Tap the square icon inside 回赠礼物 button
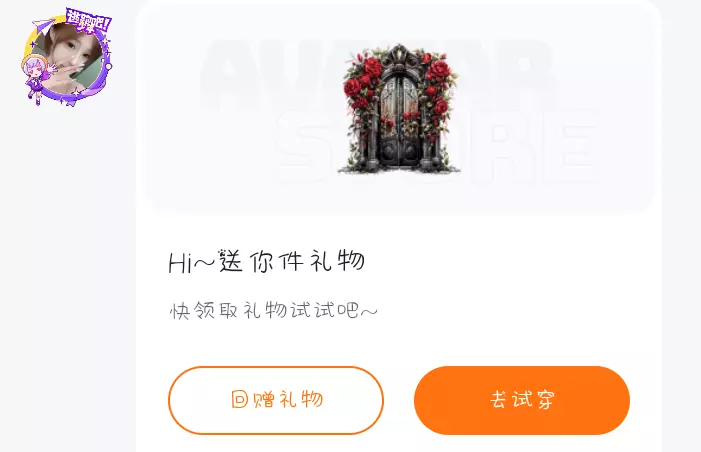Screen dimensions: 701x452 click(240, 399)
